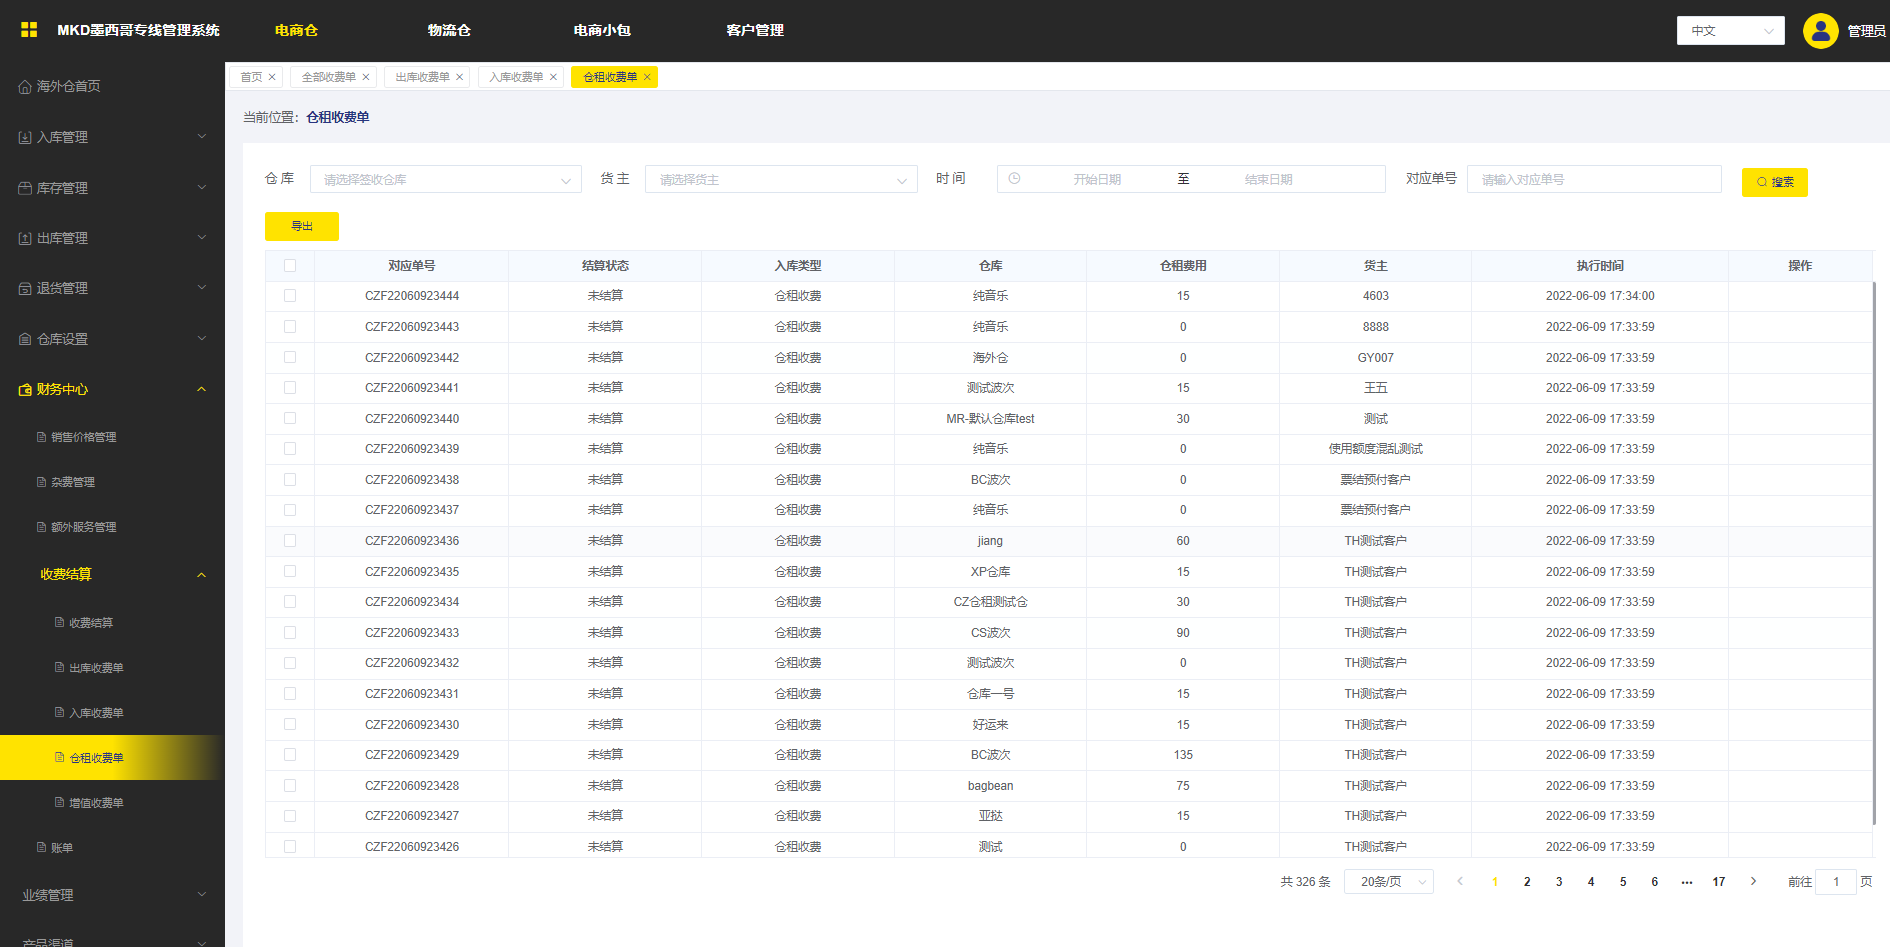The image size is (1890, 947).
Task: Close the 出库收费单 tab using X icon
Action: 460,77
